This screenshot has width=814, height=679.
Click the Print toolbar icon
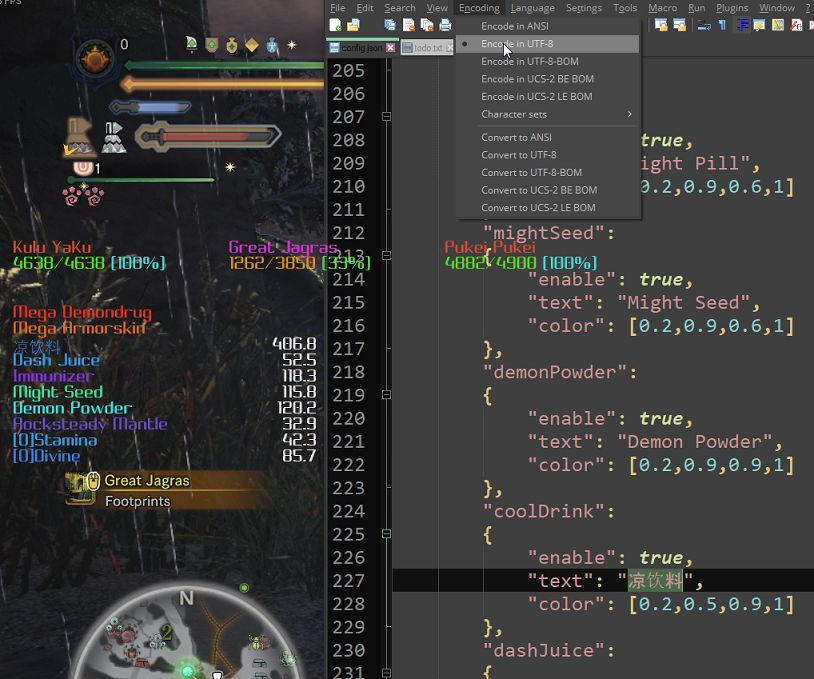click(445, 25)
